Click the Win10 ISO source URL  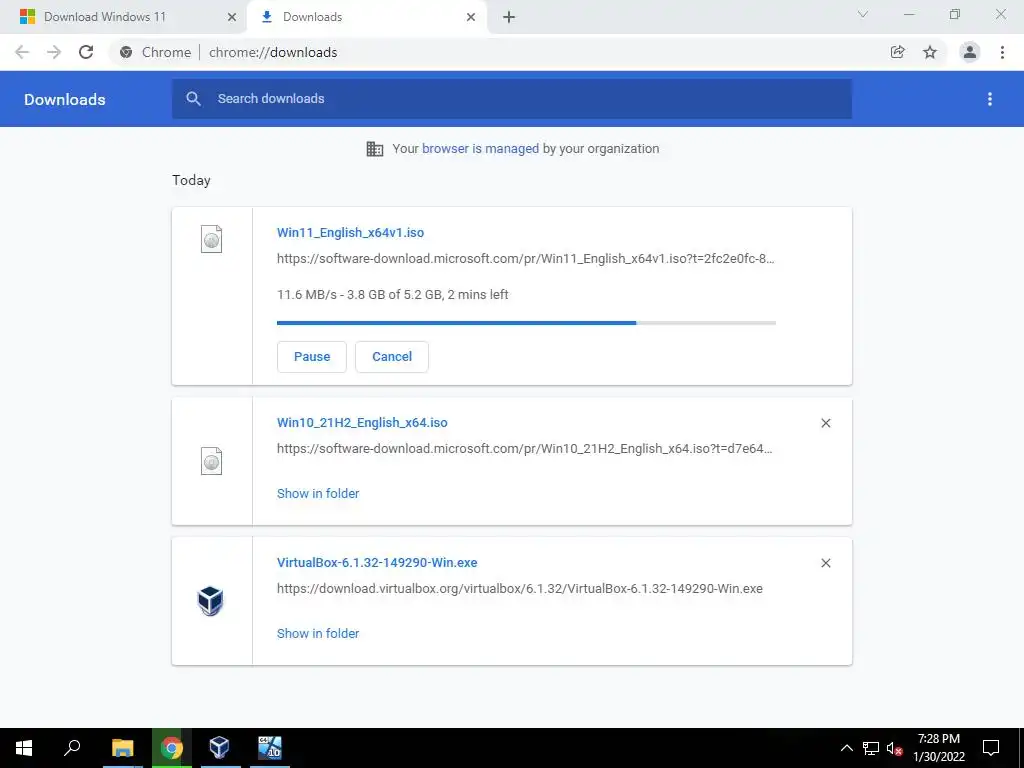524,449
